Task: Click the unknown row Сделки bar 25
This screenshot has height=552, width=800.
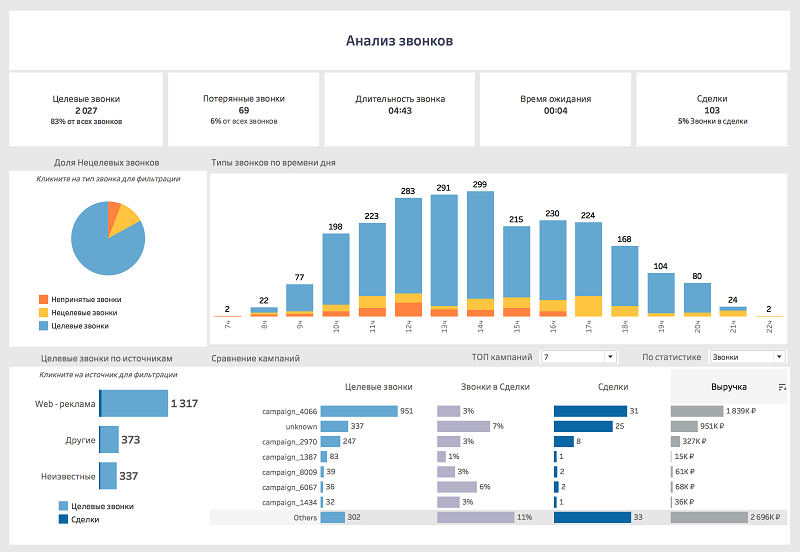Action: (x=583, y=426)
